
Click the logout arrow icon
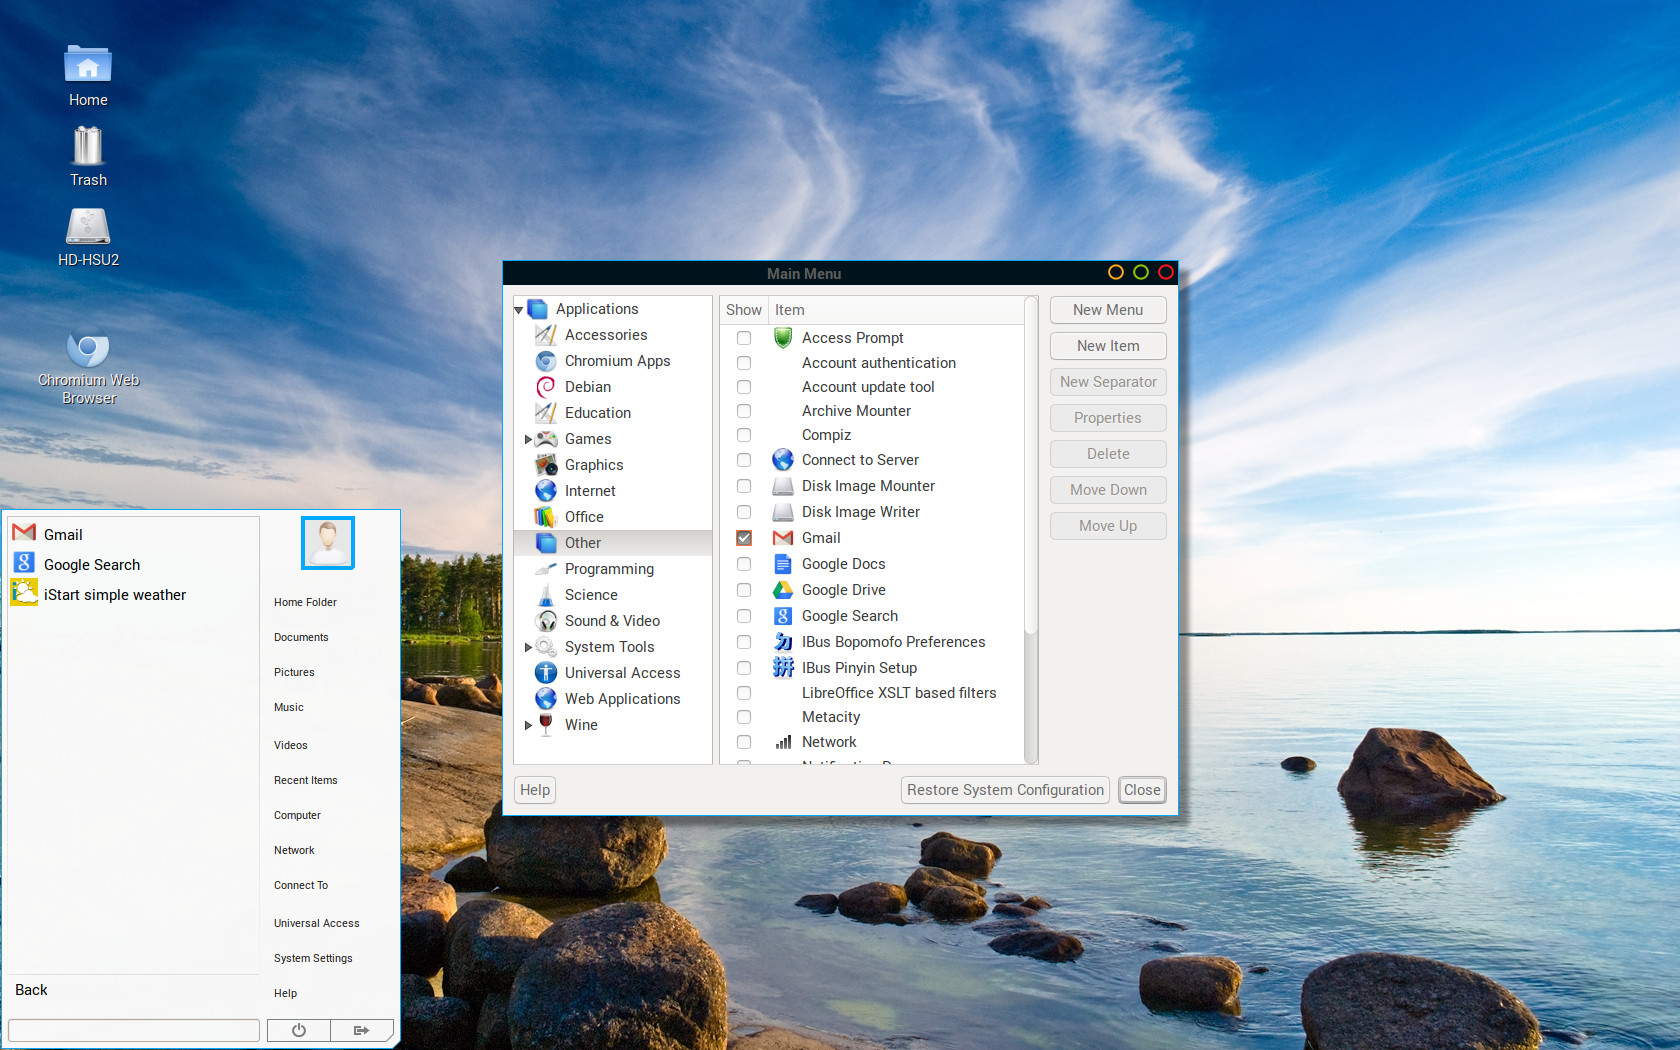coord(361,1030)
